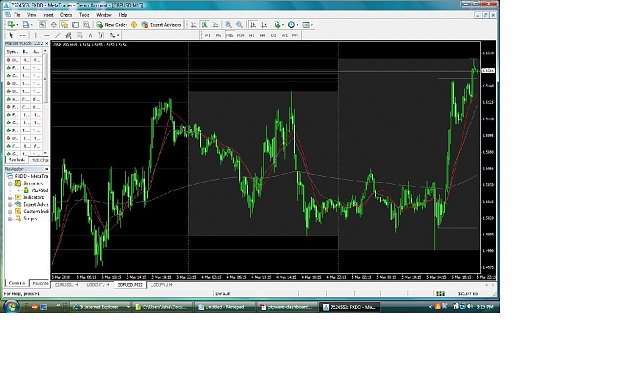
Task: Open the Periods clock icon
Action: tap(291, 25)
